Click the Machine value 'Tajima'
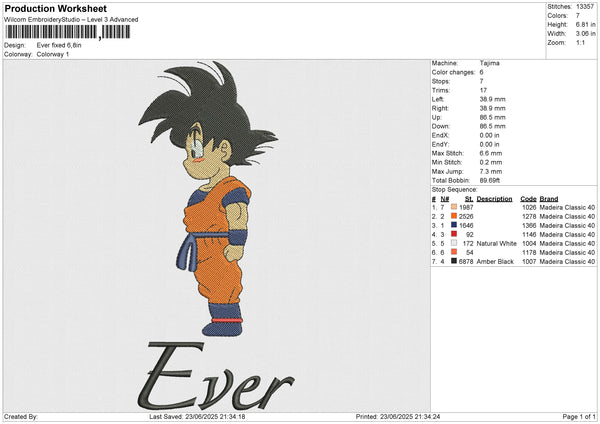The image size is (600, 424). pos(489,63)
